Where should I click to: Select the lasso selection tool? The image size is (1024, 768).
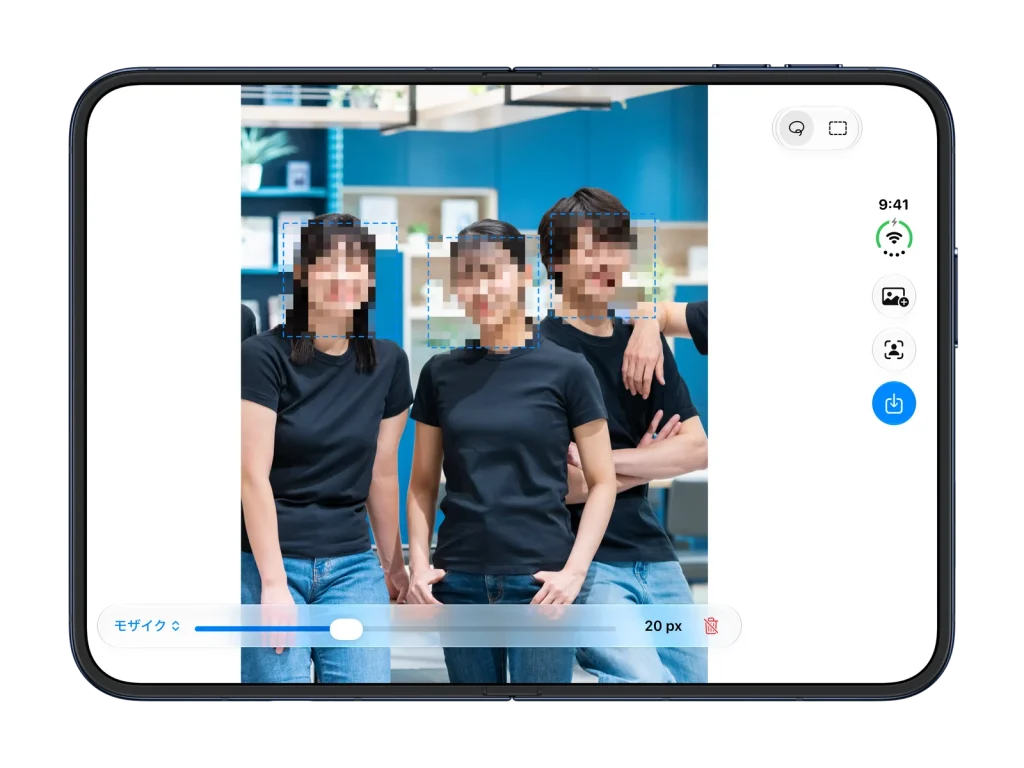(796, 128)
